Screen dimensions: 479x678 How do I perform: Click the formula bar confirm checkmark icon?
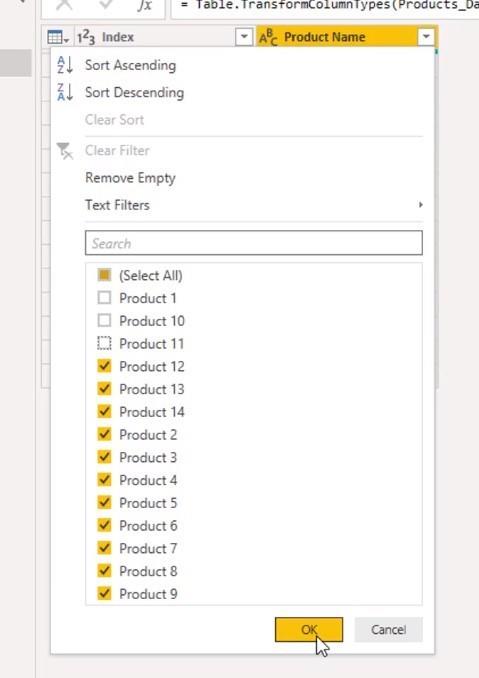pyautogui.click(x=105, y=4)
